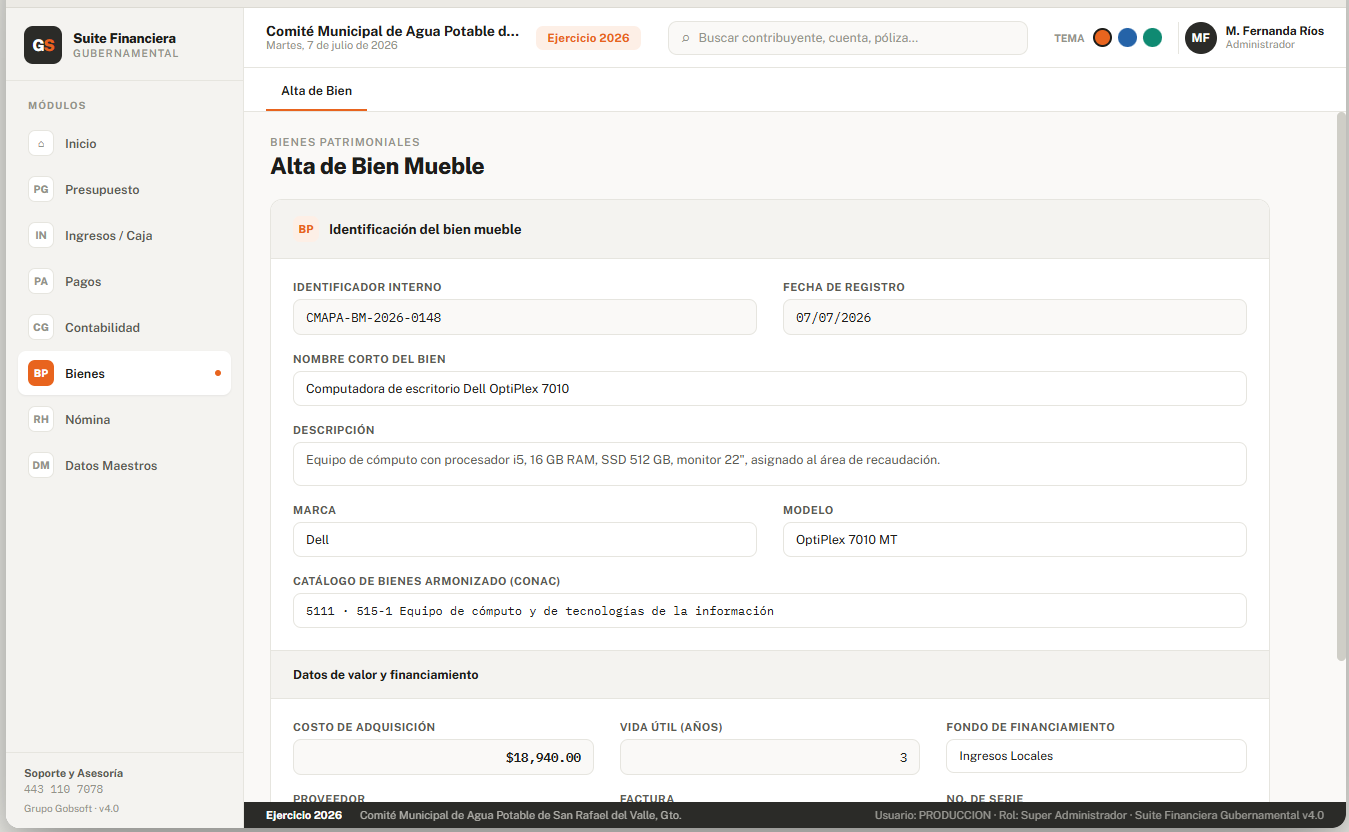1349x832 pixels.
Task: Open Contabilidad CG module icon
Action: pos(41,328)
